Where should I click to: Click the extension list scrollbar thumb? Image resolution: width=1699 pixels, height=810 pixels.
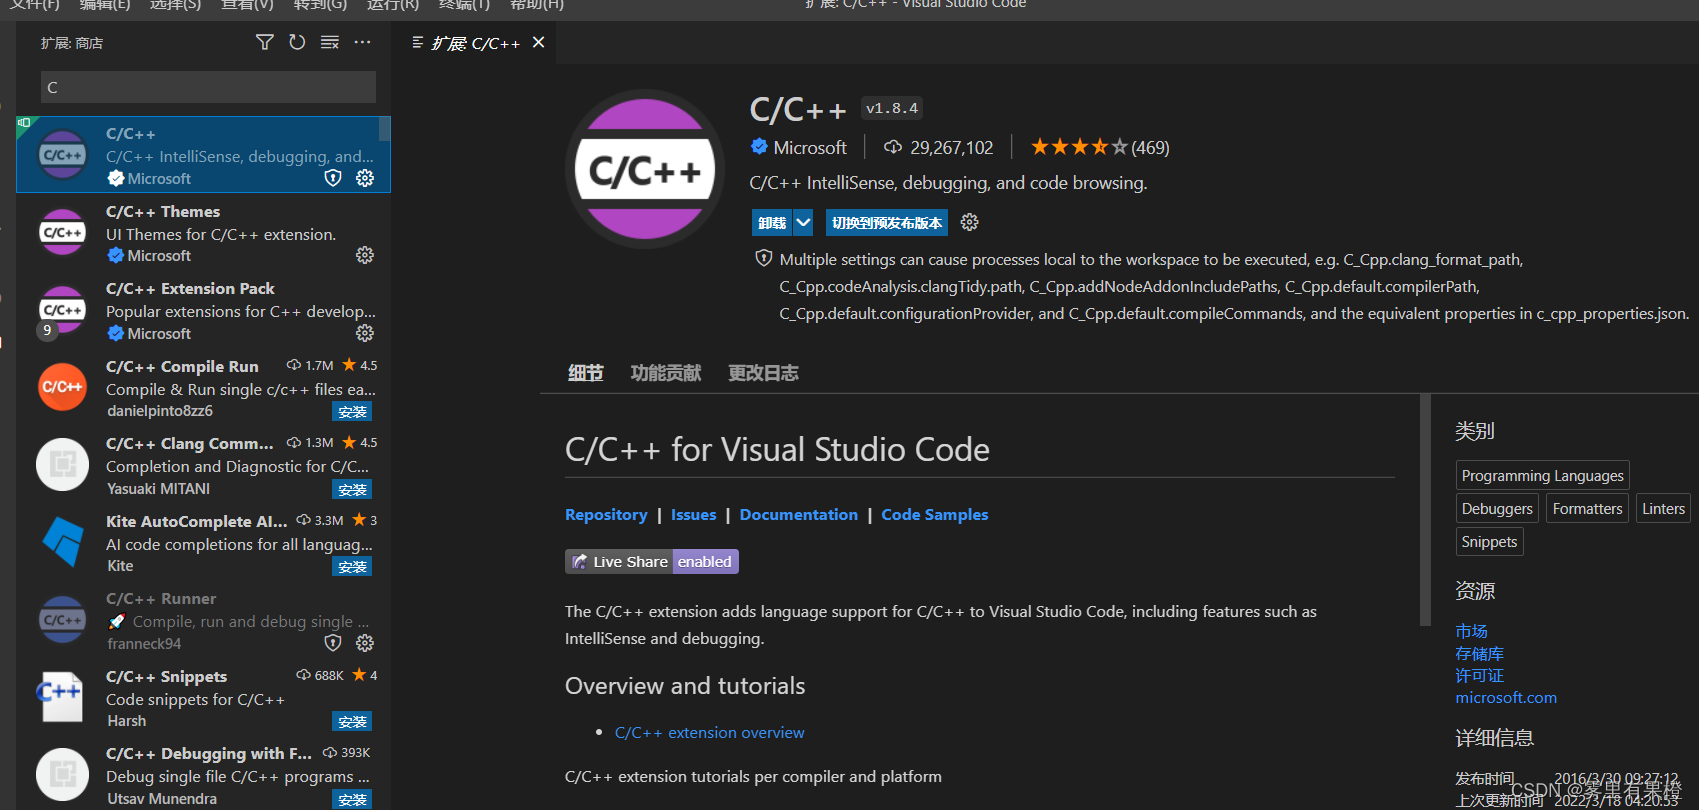[384, 129]
